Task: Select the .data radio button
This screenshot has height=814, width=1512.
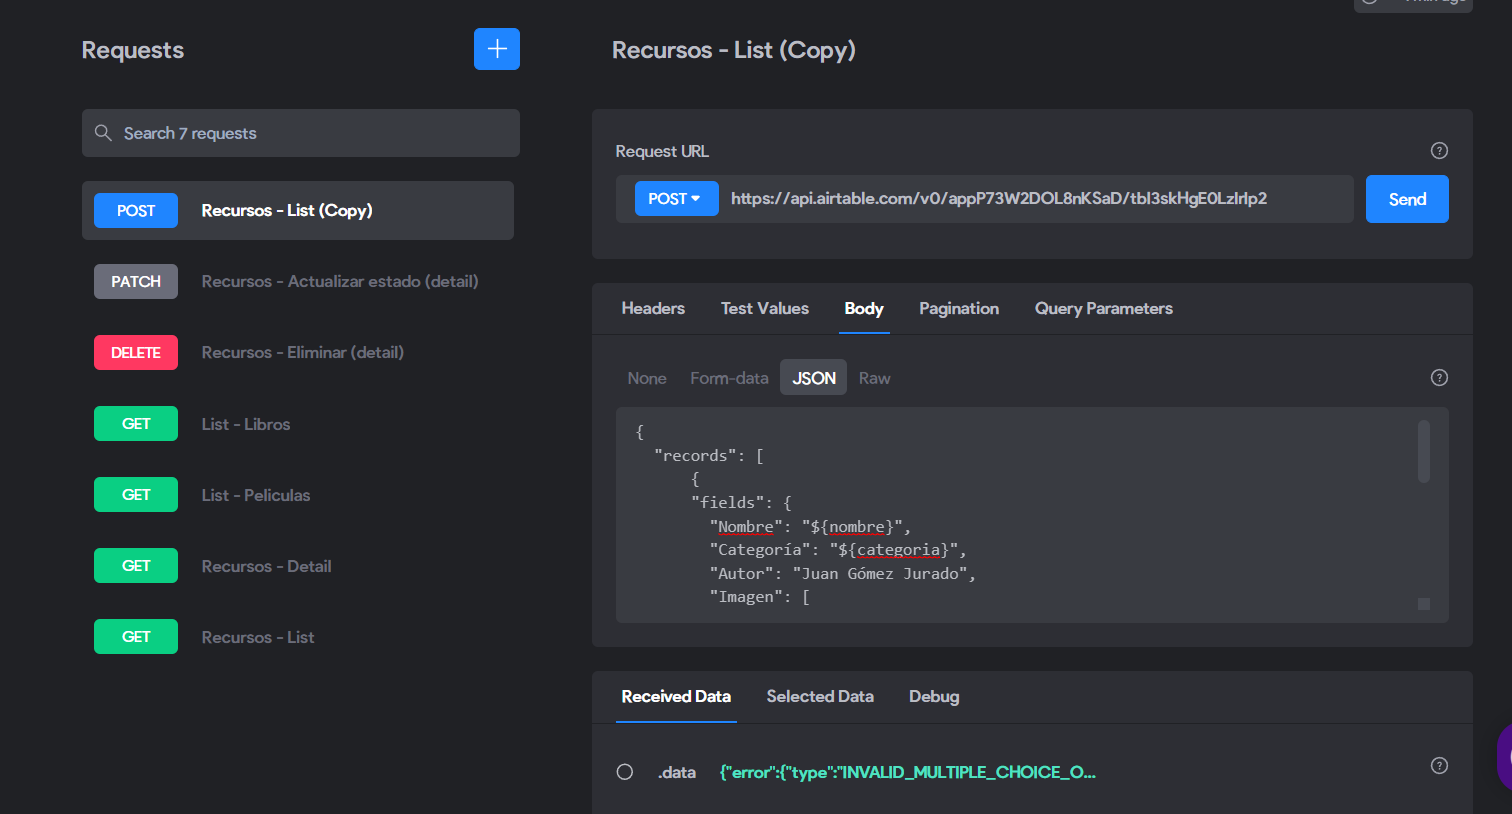Action: 625,772
